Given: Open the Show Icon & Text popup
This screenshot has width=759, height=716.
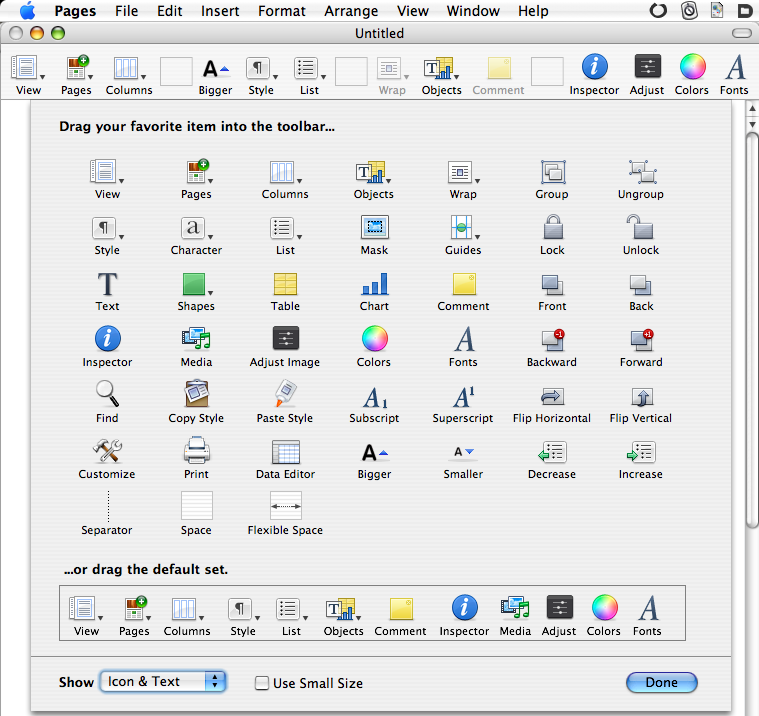Looking at the screenshot, I should [163, 682].
